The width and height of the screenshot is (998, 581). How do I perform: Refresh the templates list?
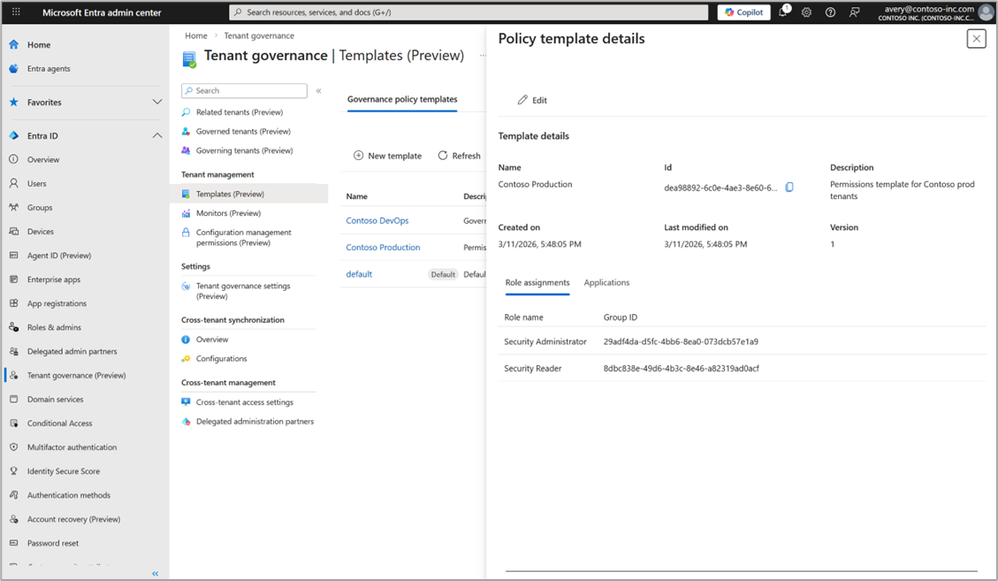(459, 155)
